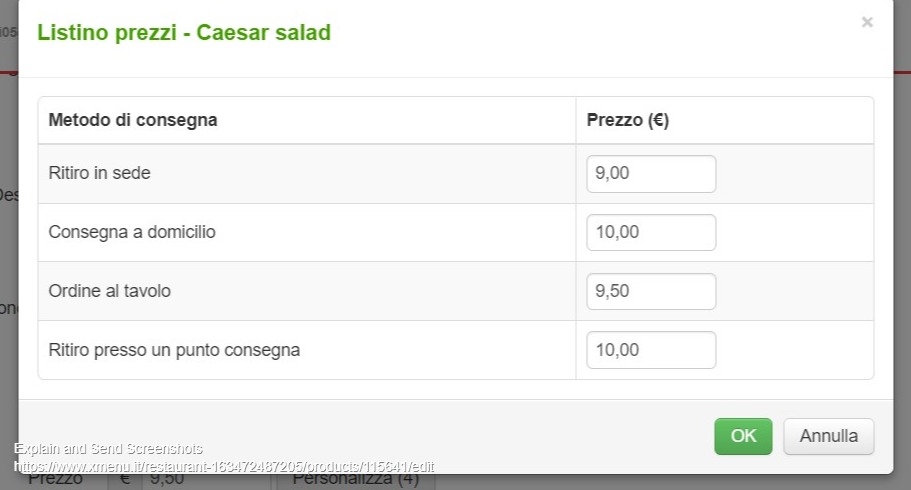Edit the Ritiro presso un punto consegna price
Image resolution: width=911 pixels, height=490 pixels.
point(651,350)
